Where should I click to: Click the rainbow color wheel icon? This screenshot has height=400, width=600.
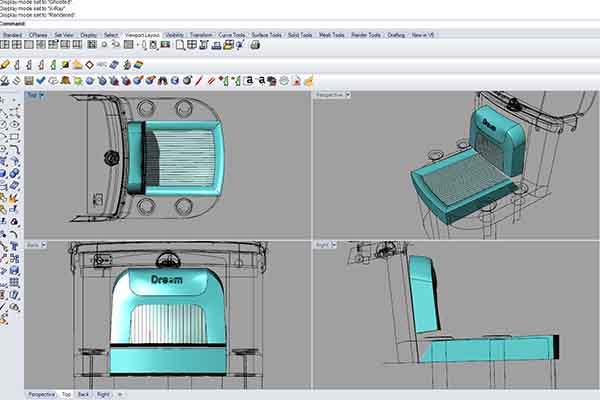tap(137, 64)
